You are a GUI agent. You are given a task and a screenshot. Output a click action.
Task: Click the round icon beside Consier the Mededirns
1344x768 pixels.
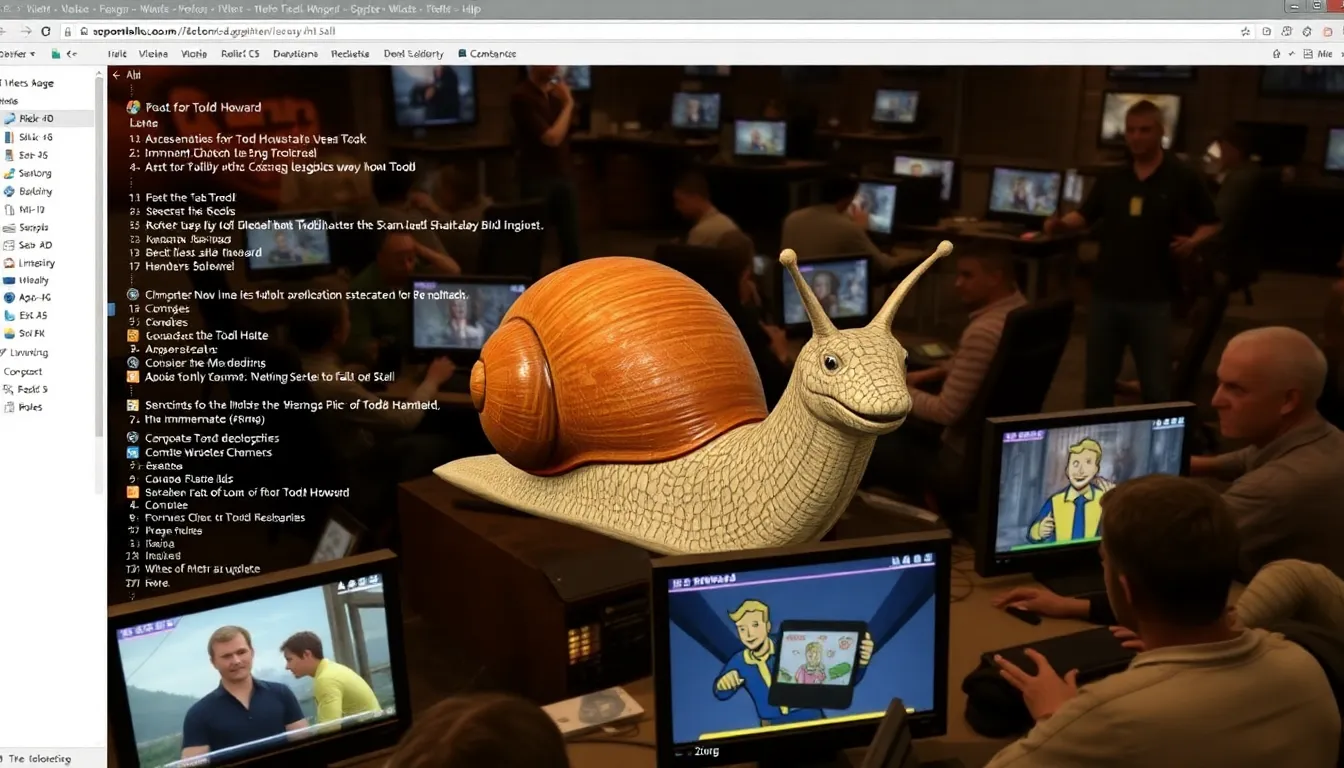133,363
